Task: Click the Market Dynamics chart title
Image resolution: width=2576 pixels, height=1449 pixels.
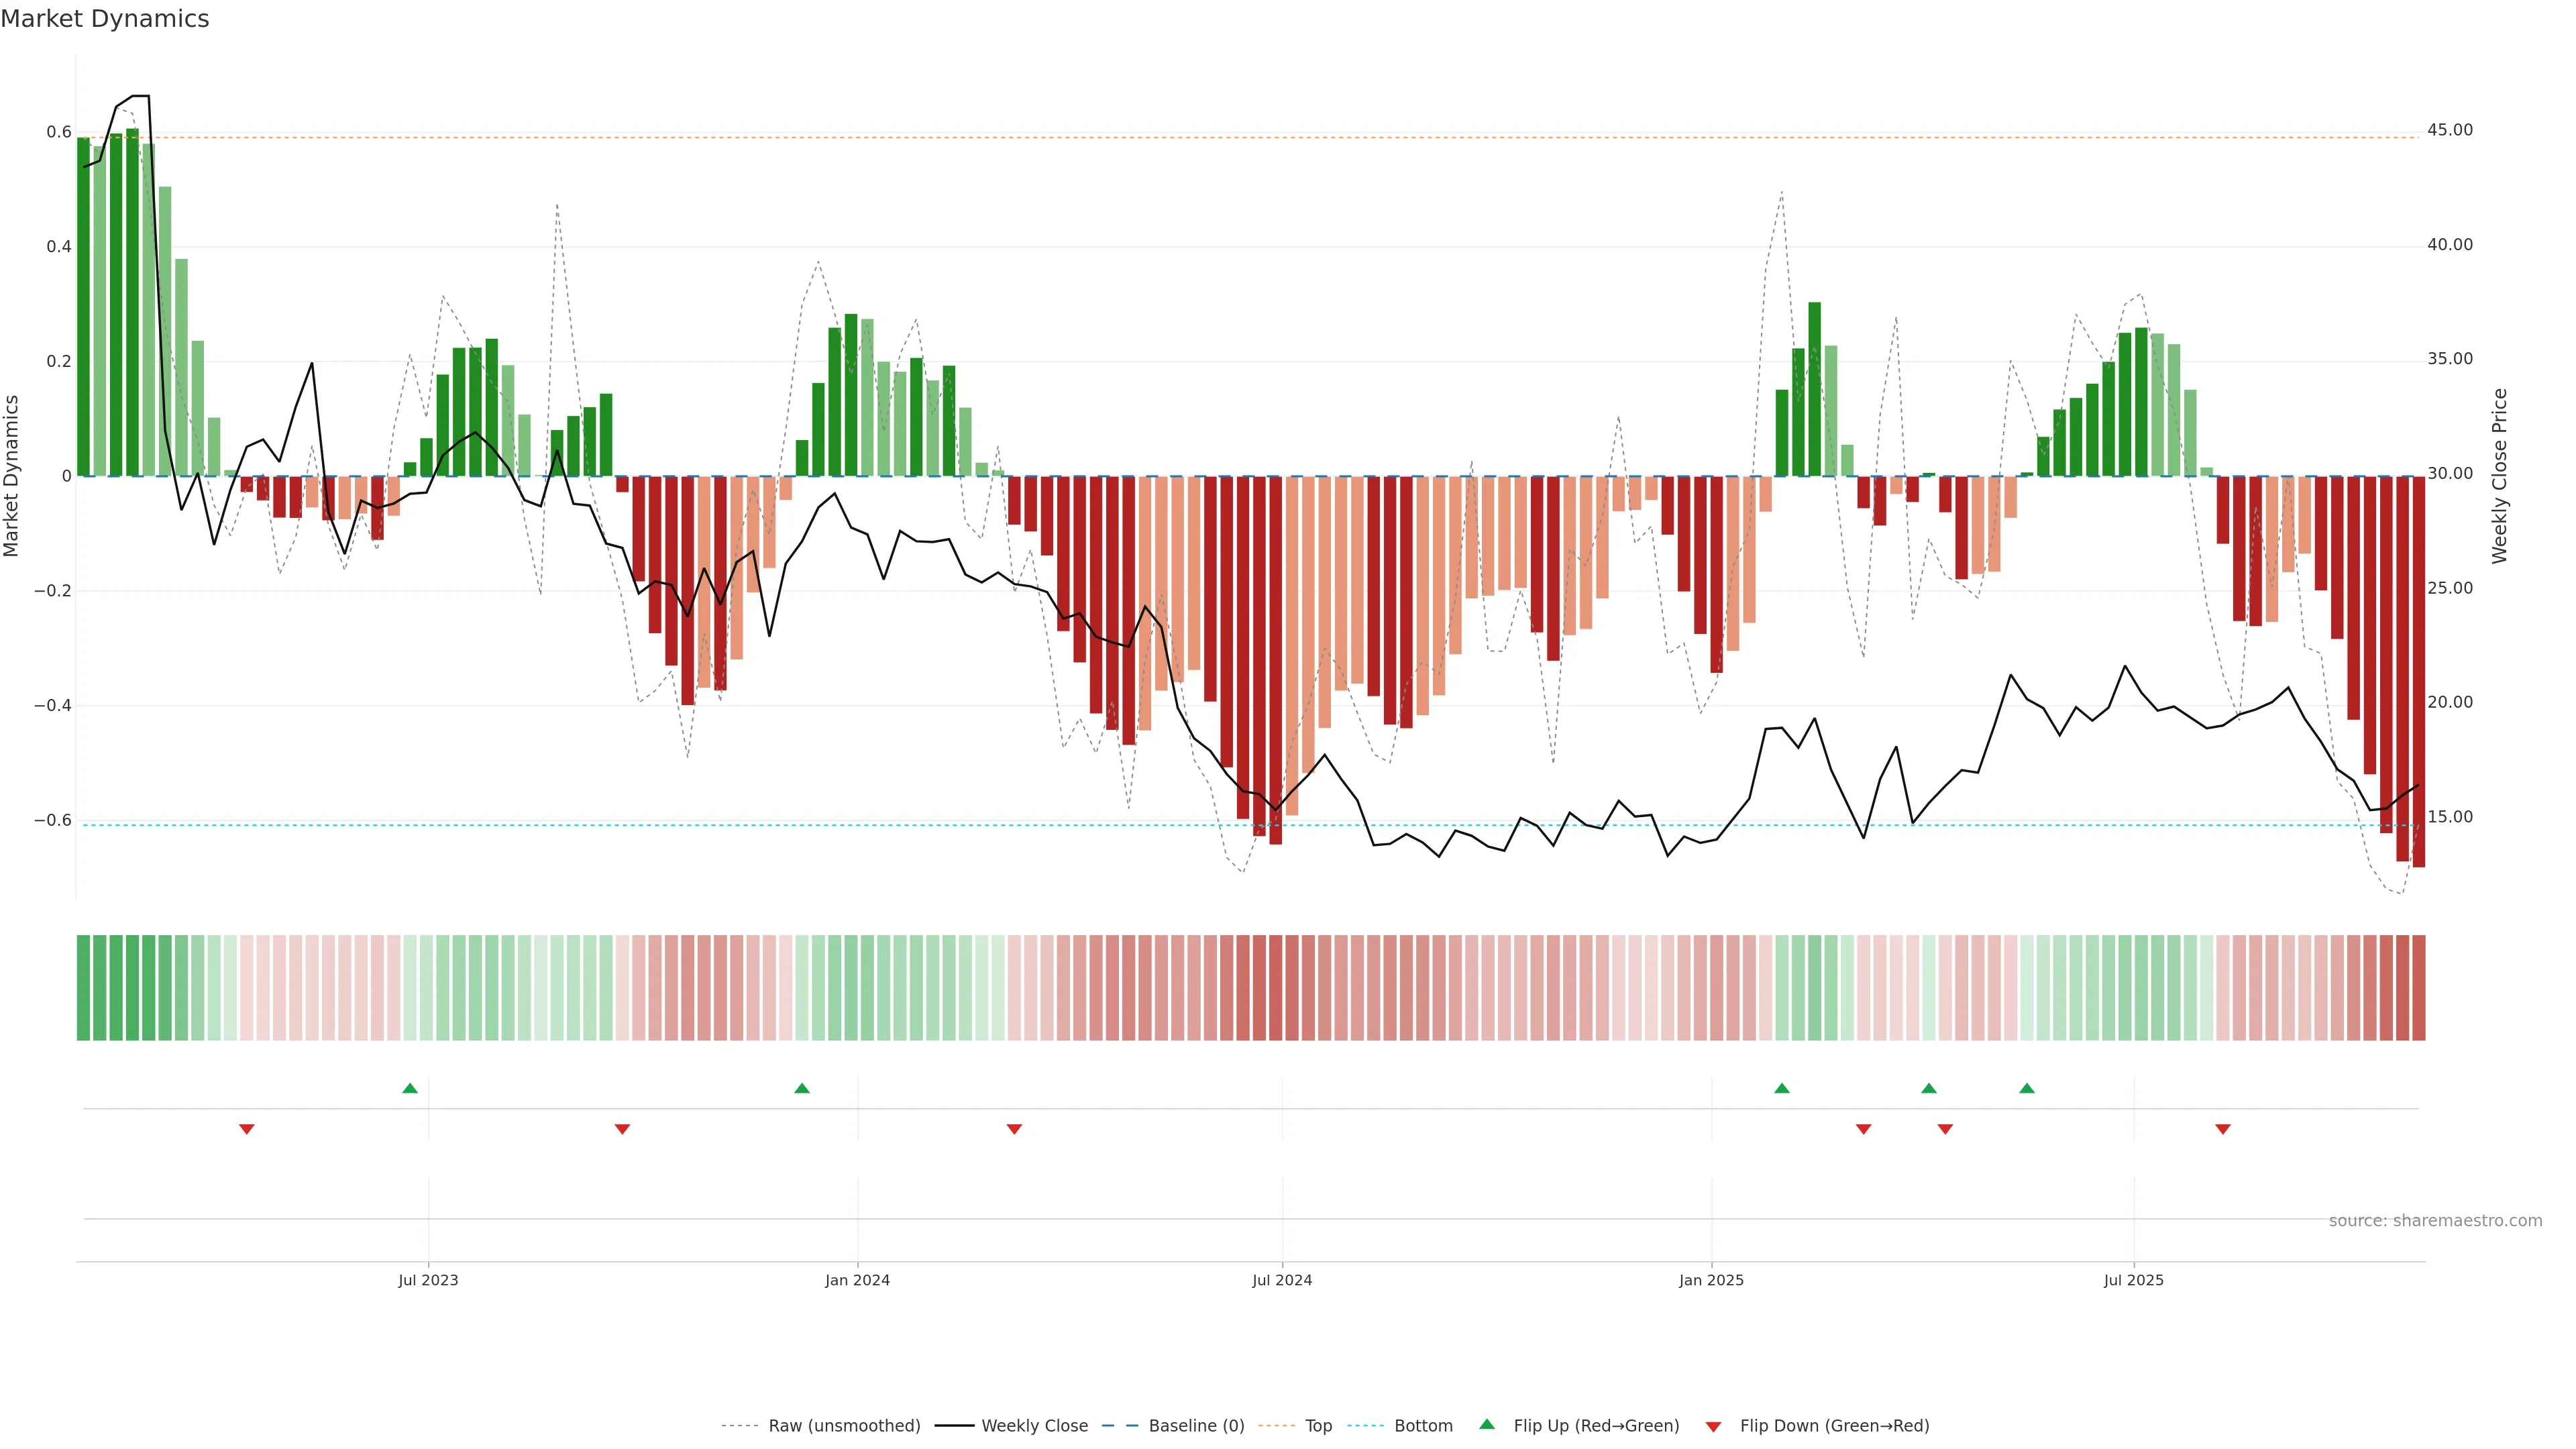Action: (105, 19)
